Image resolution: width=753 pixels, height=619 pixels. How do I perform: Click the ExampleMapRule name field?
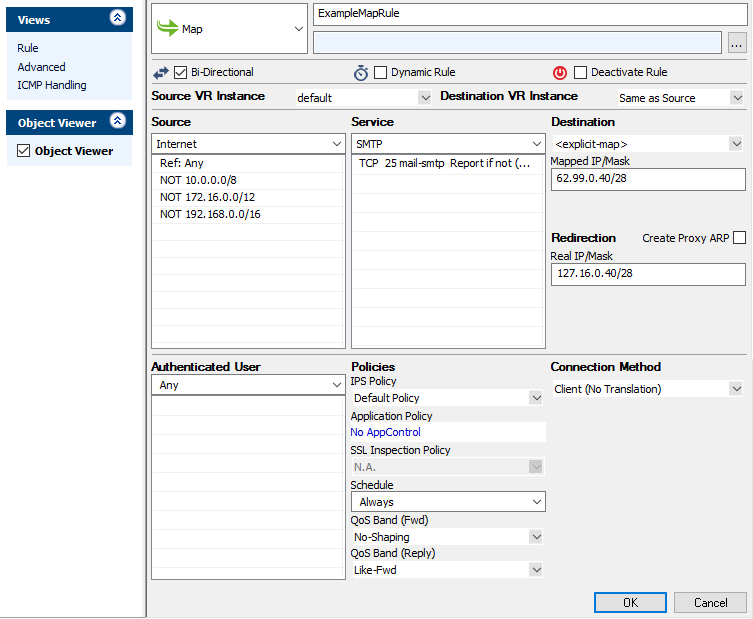pyautogui.click(x=530, y=14)
